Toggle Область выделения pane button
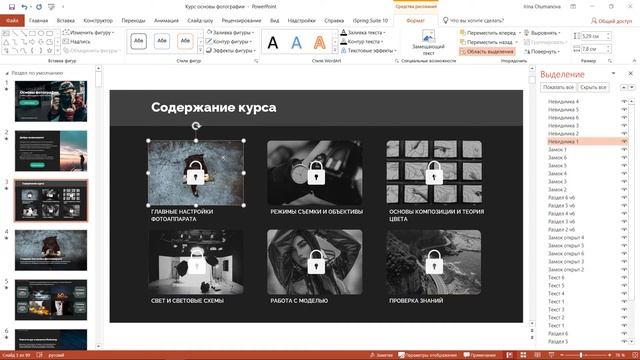The image size is (640, 360). coord(487,51)
